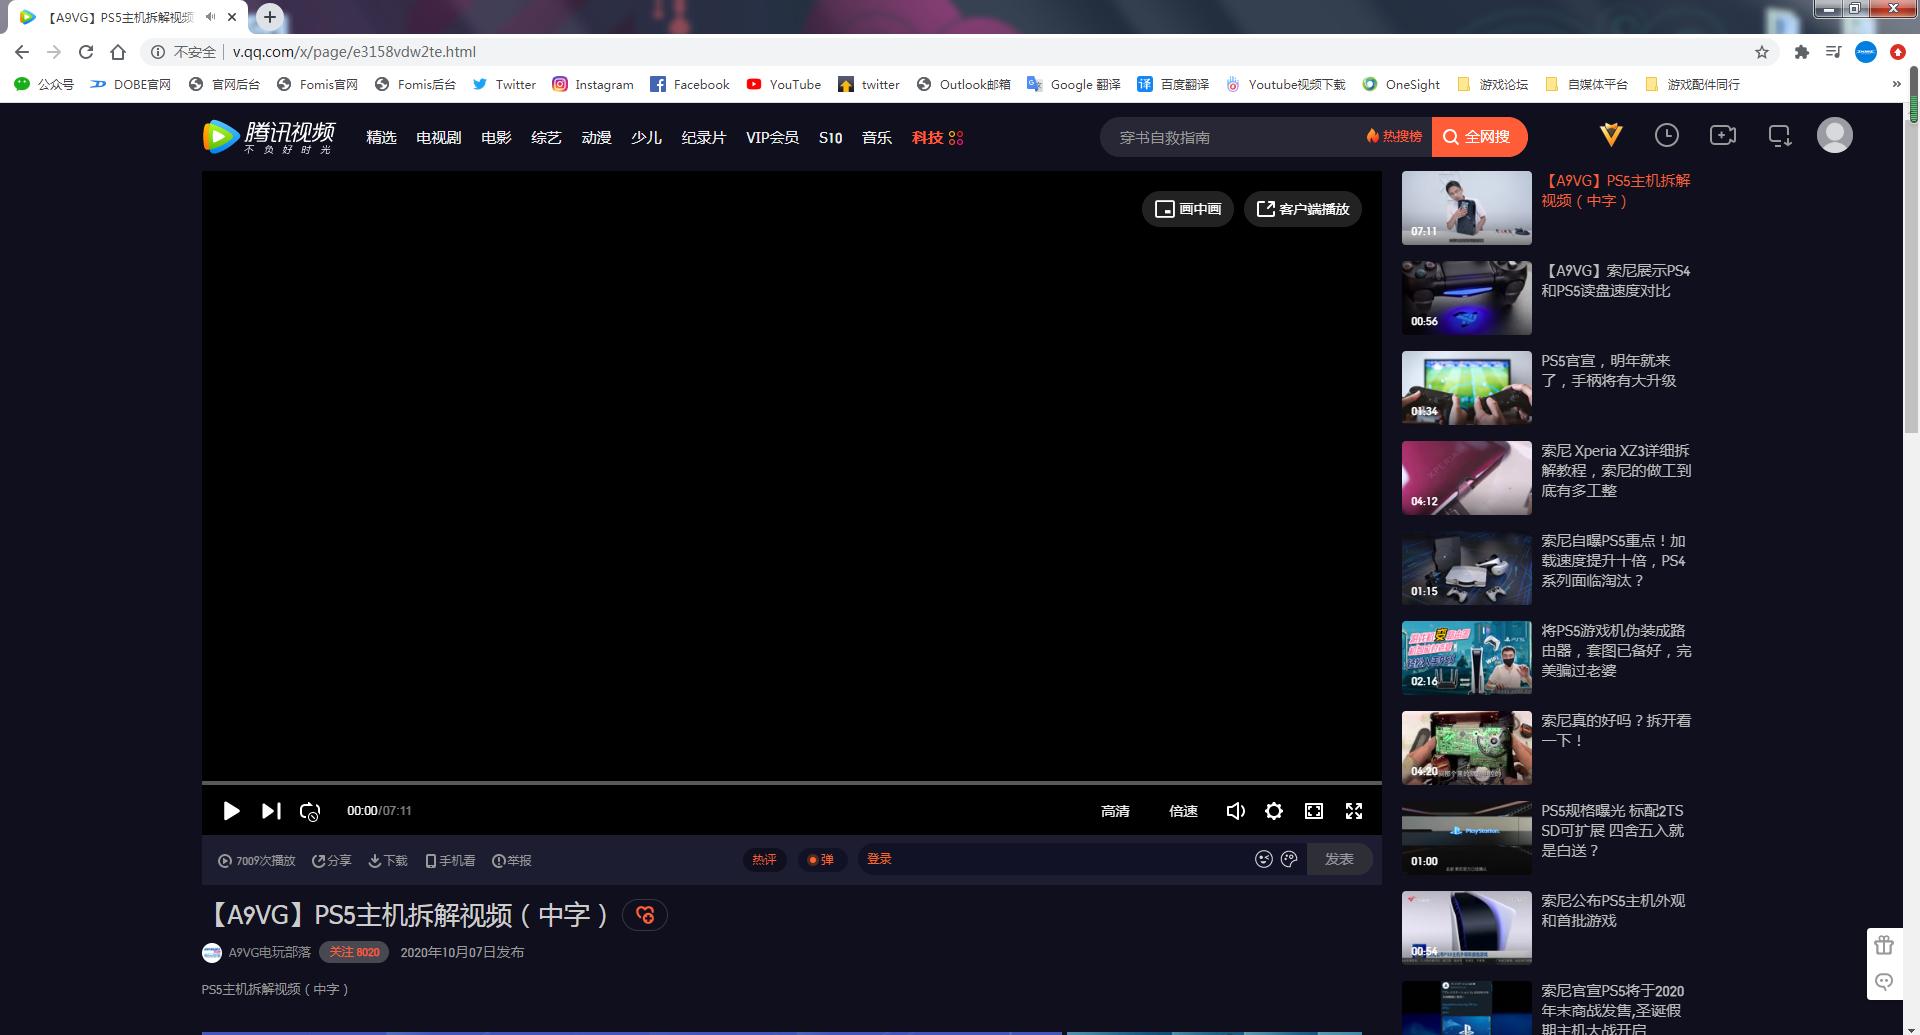1920x1035 pixels.
Task: Open picture-in-picture (画中画) mode
Action: tap(1188, 209)
